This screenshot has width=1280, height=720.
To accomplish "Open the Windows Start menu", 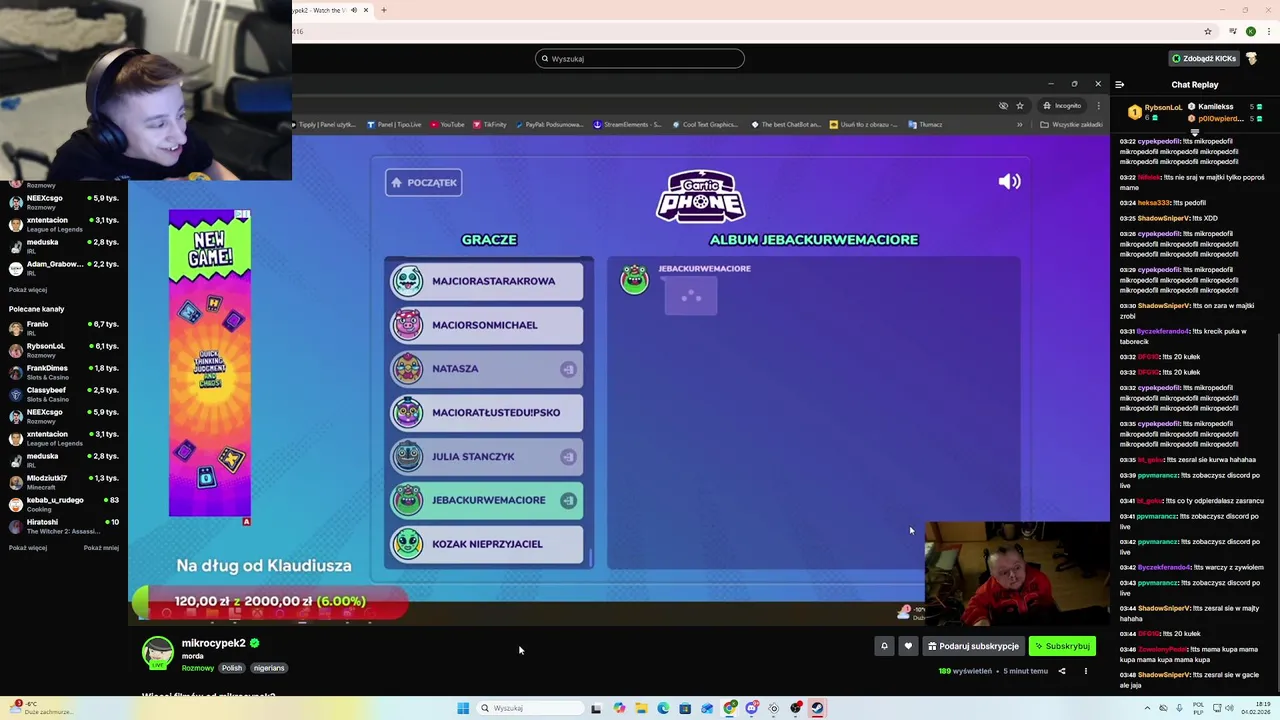I will tap(463, 708).
